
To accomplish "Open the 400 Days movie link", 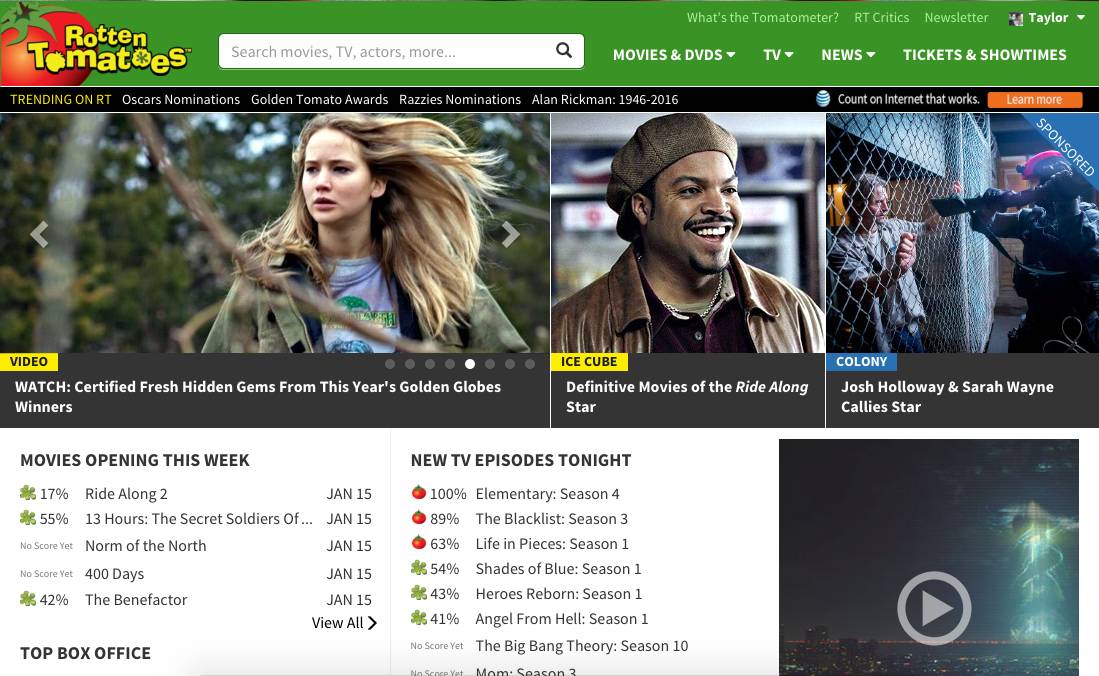I will point(114,574).
